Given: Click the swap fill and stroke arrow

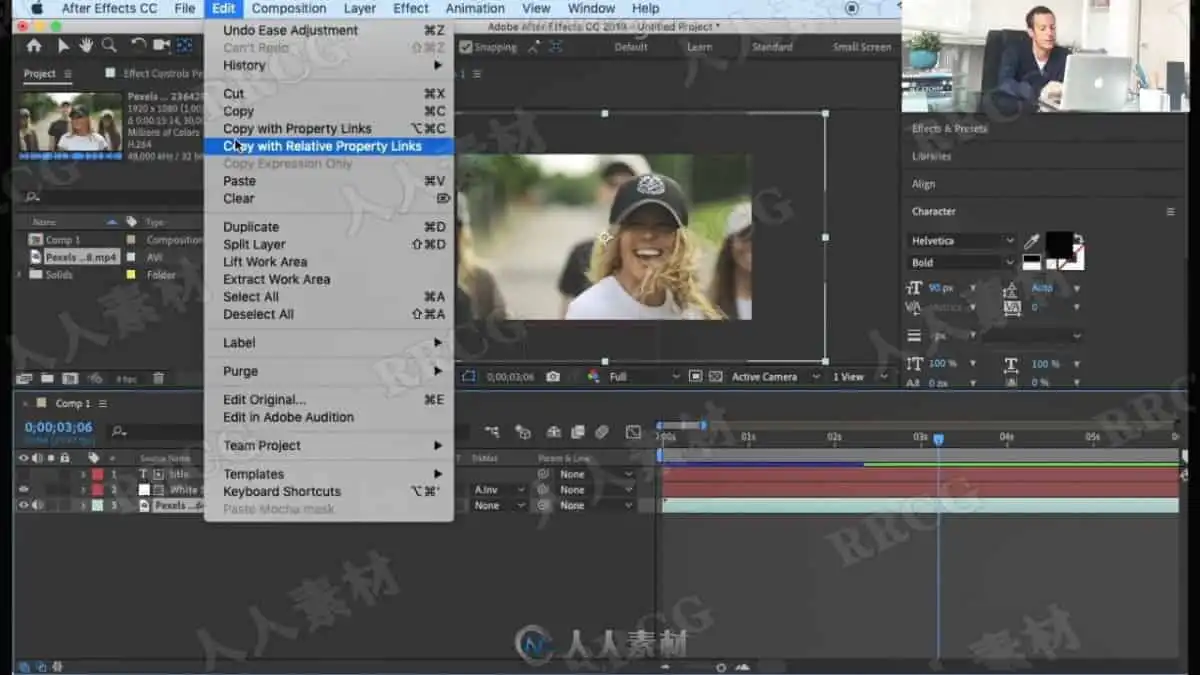Looking at the screenshot, I should pyautogui.click(x=1078, y=239).
